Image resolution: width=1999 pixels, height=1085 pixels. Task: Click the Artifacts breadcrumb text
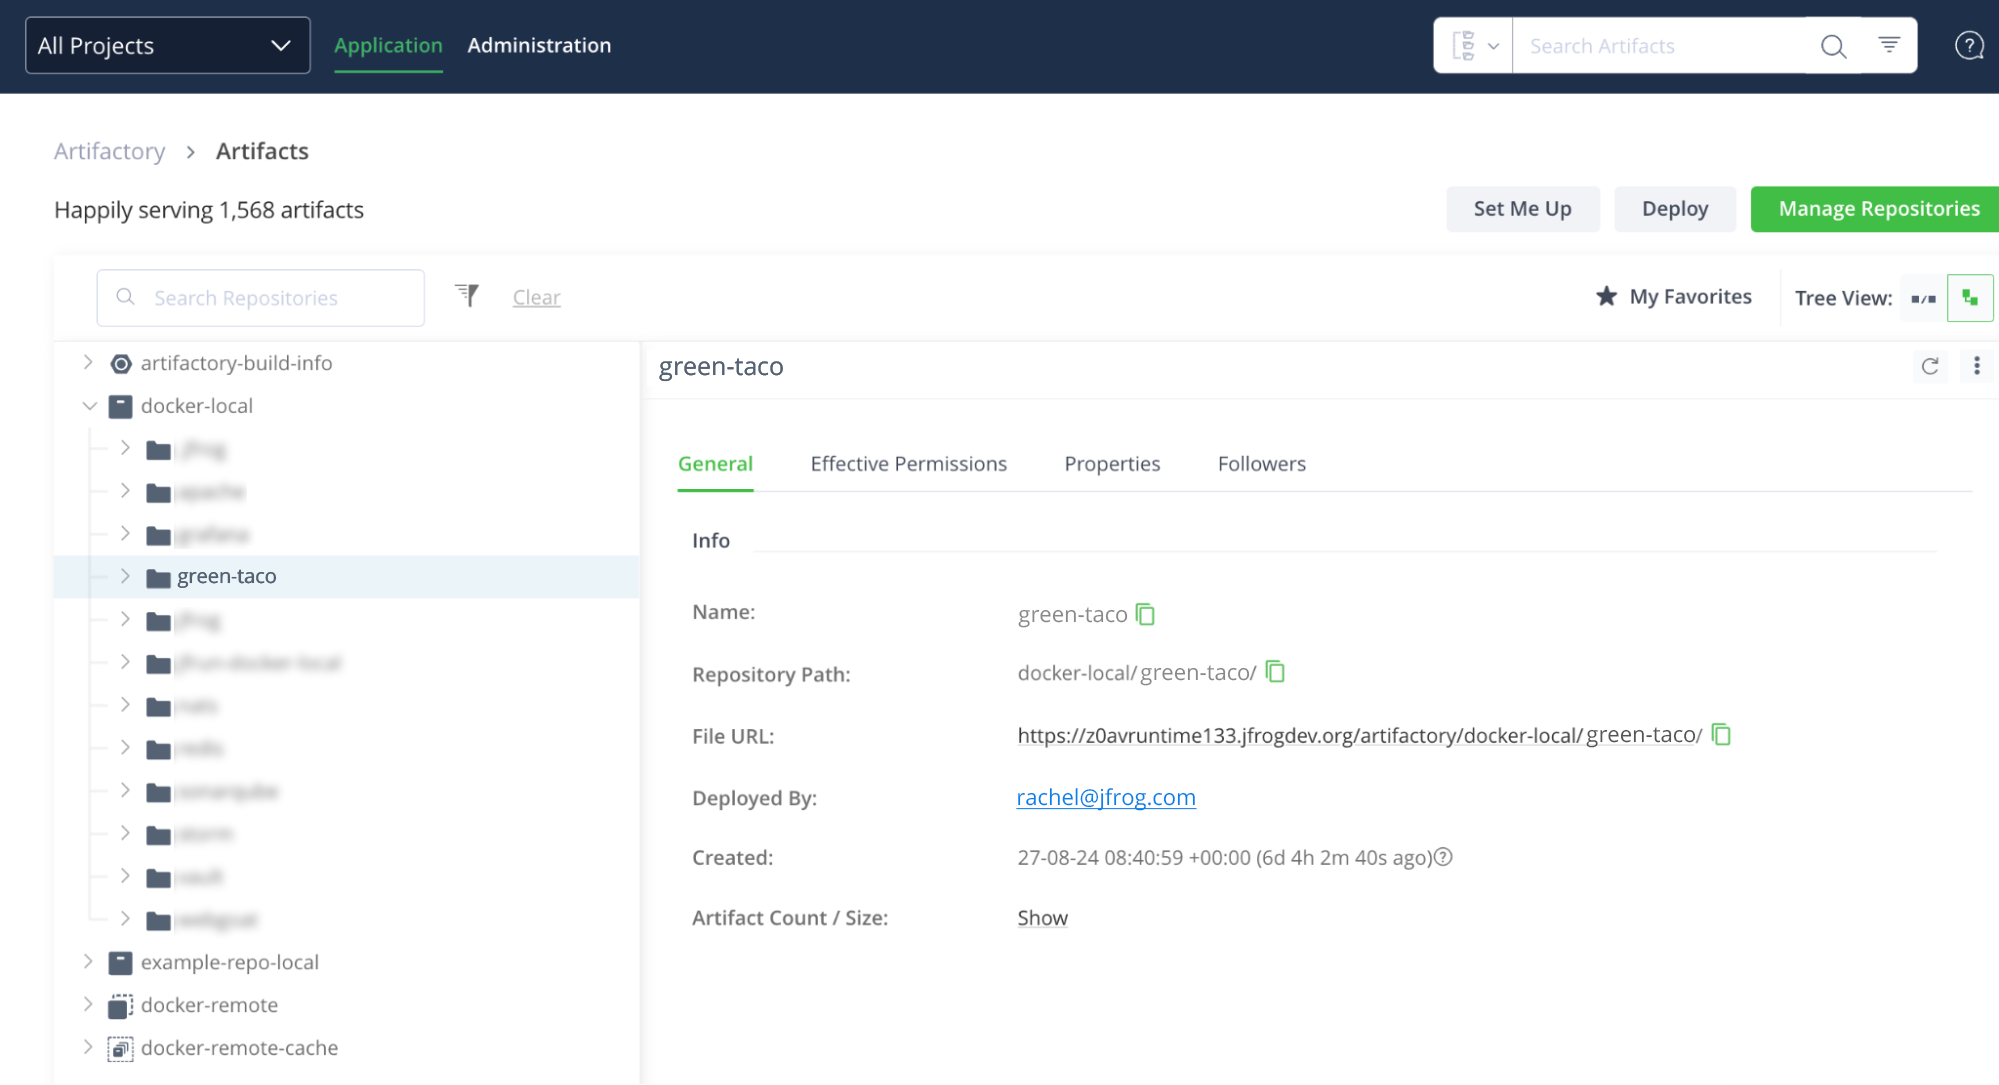(x=262, y=151)
